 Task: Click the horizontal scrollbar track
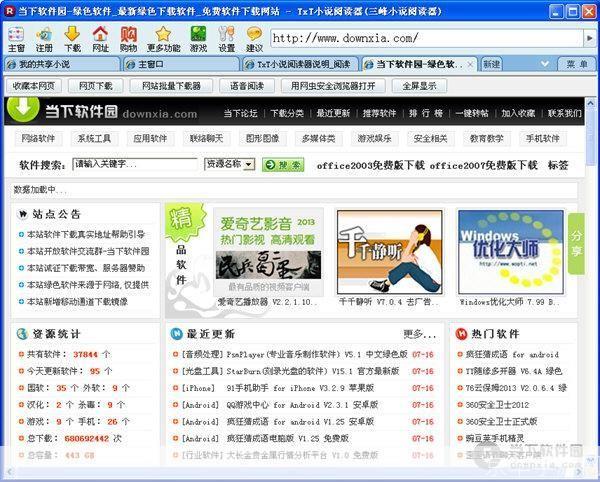pos(295,471)
